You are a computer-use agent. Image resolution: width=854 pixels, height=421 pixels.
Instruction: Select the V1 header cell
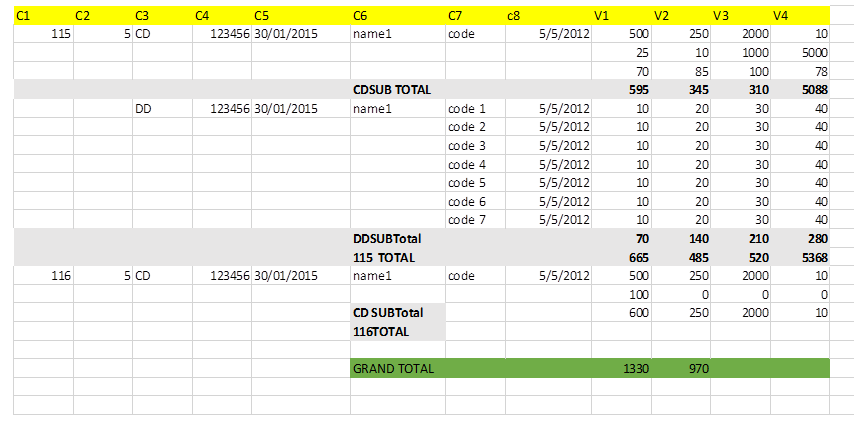pyautogui.click(x=621, y=16)
